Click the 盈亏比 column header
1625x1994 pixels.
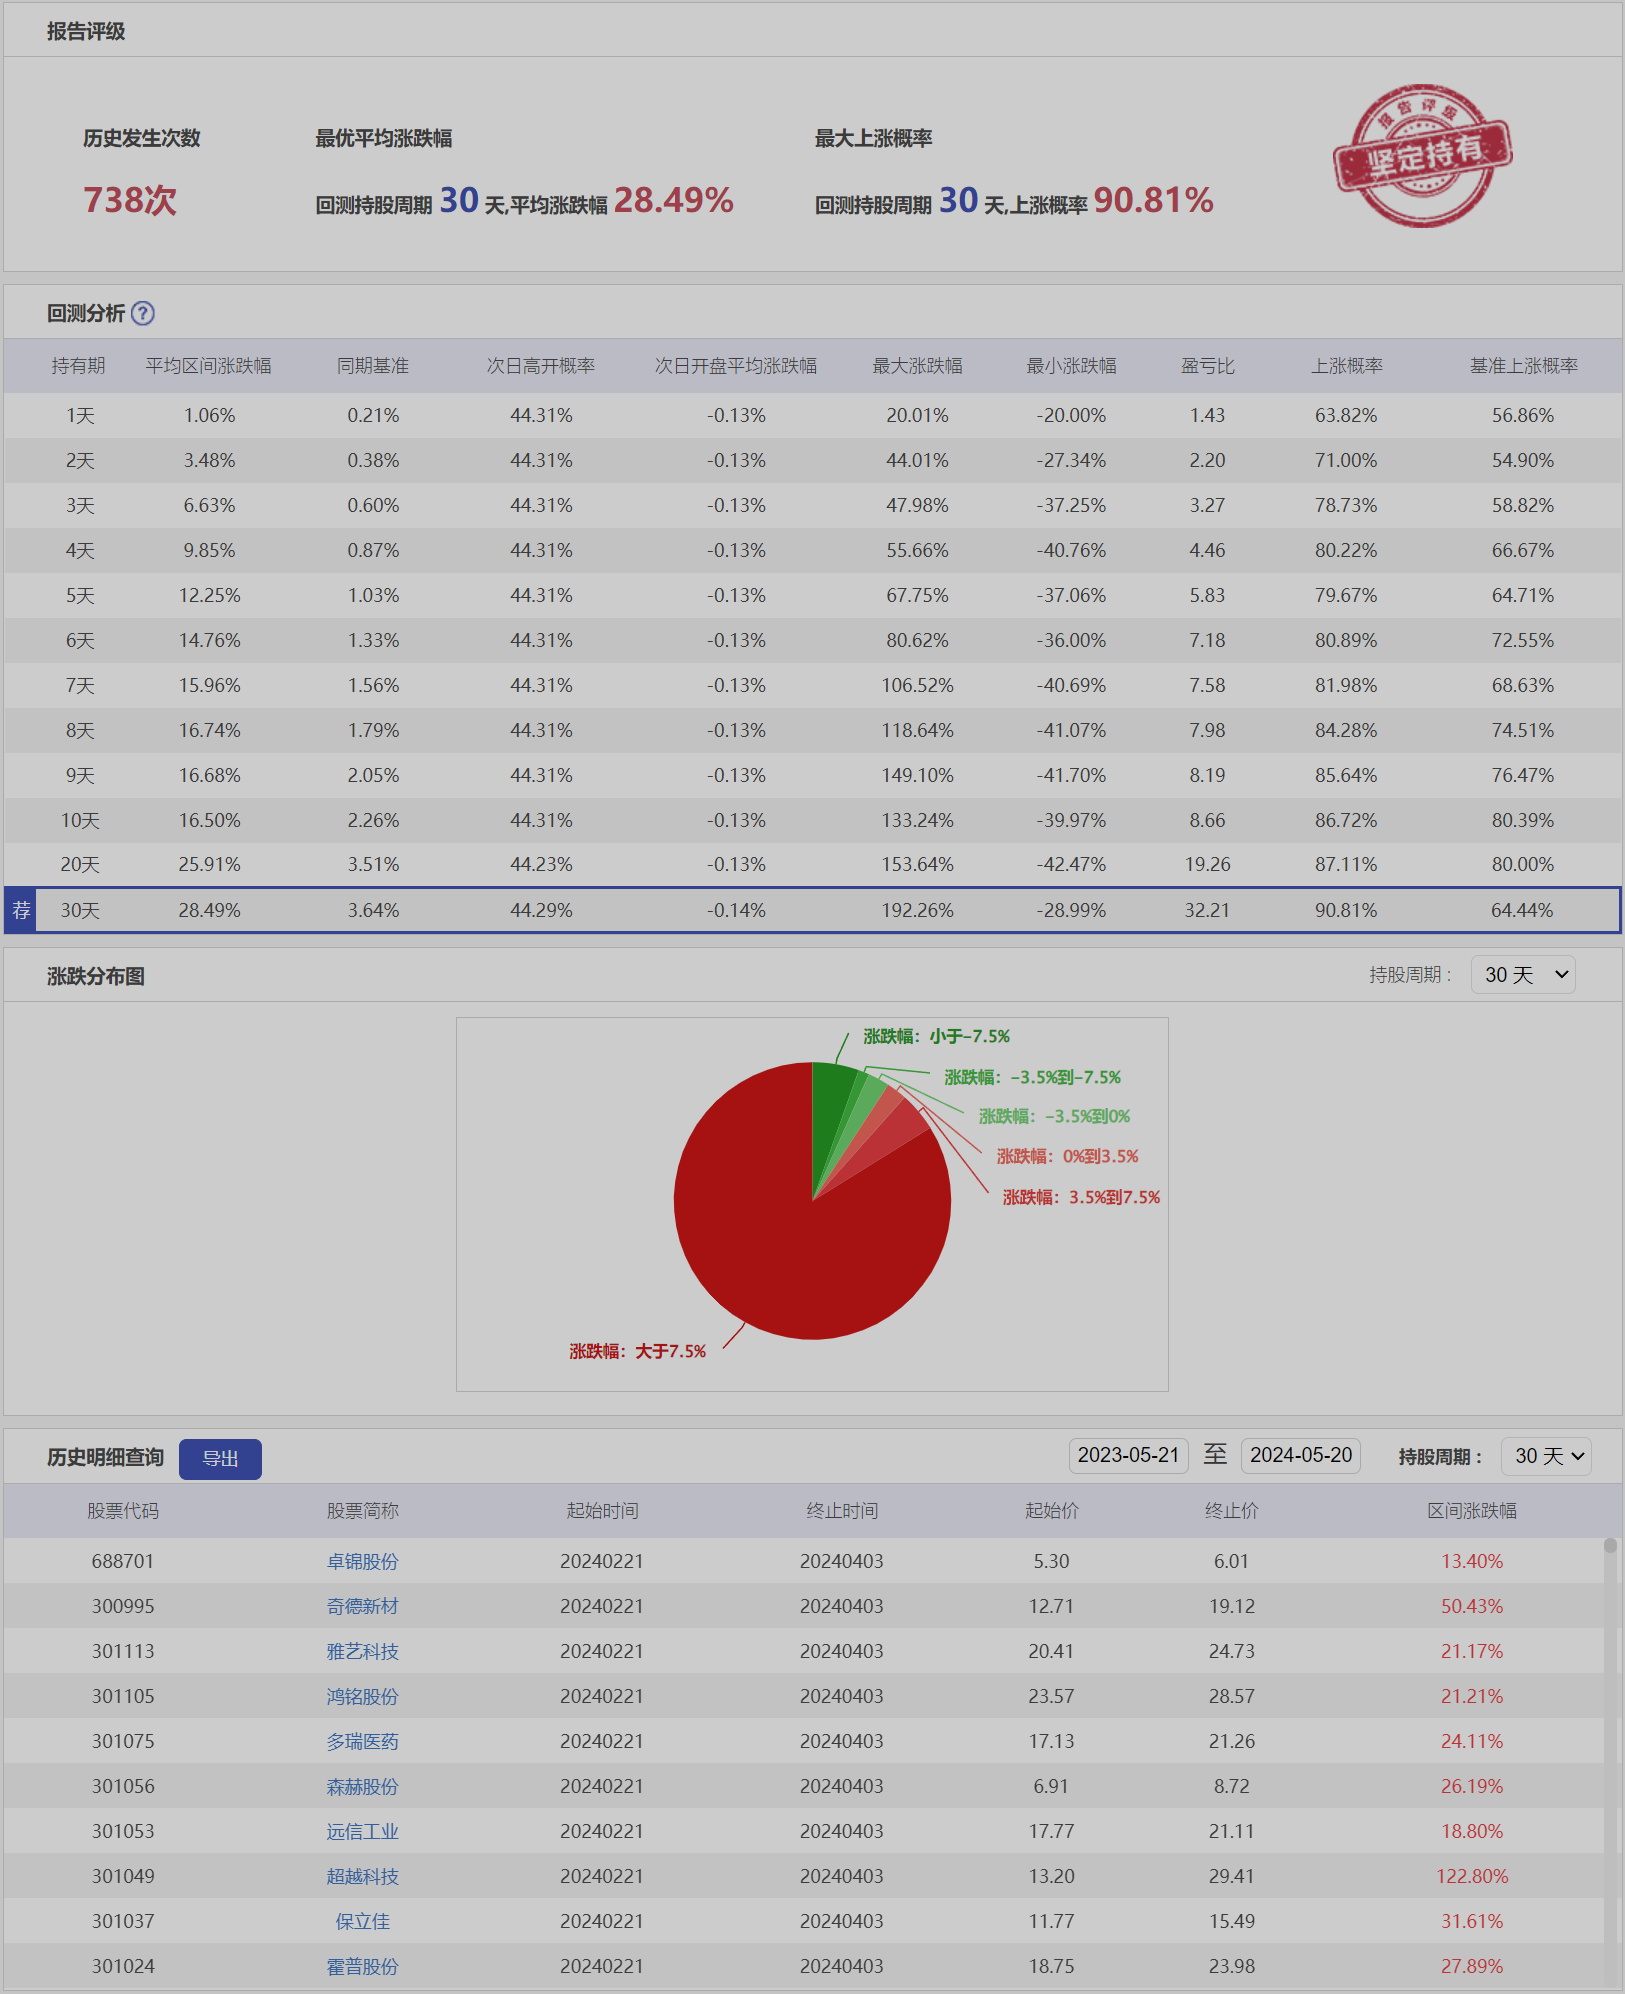click(1207, 366)
